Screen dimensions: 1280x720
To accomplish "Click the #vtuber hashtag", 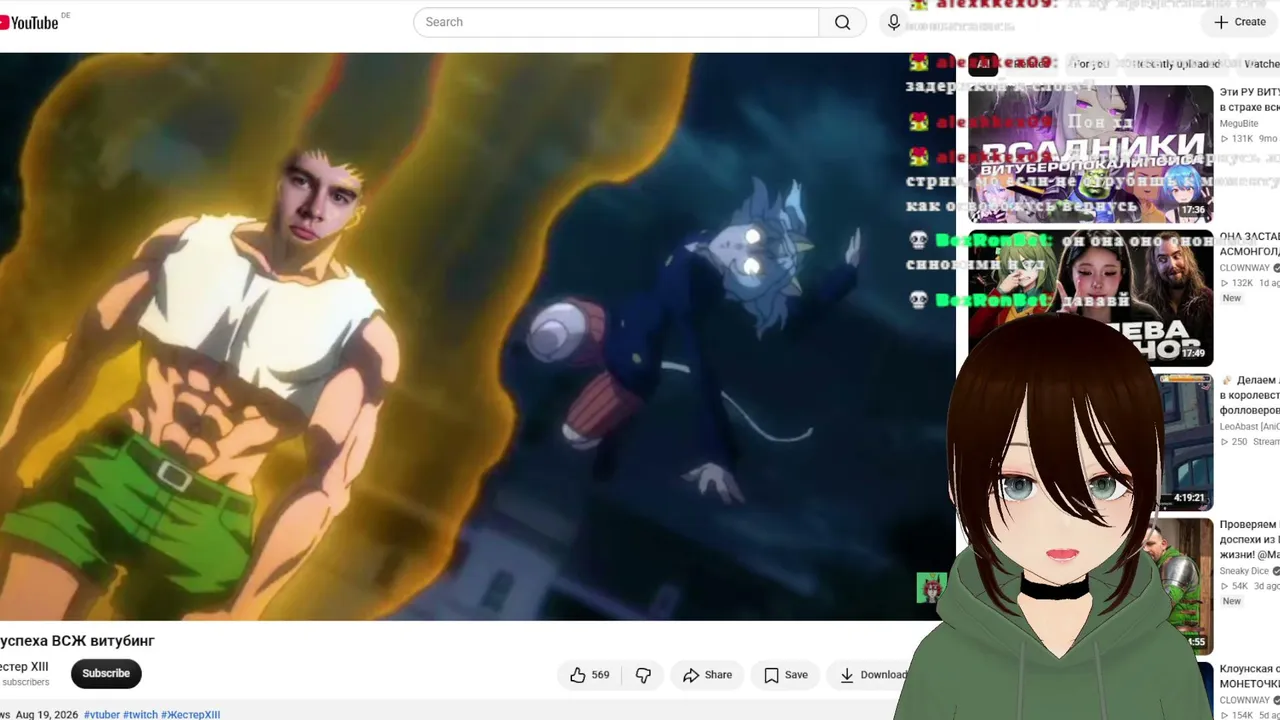I will [x=102, y=715].
